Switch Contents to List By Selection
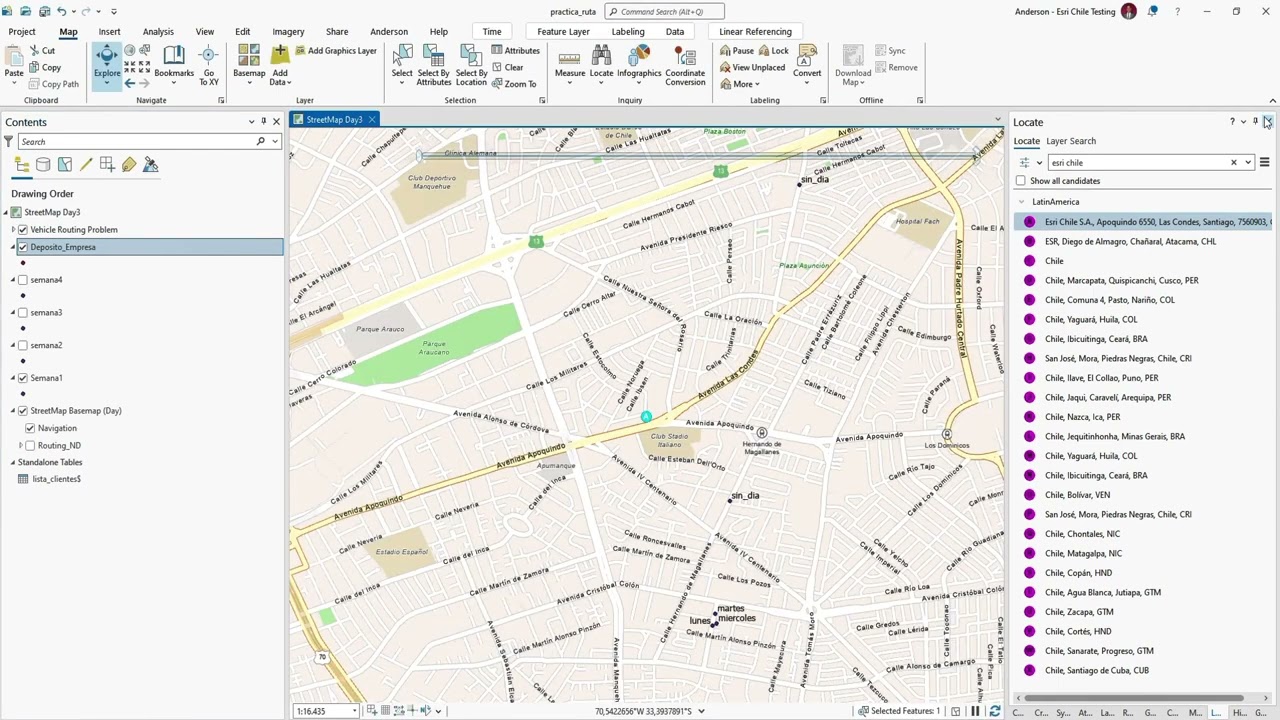1280x720 pixels. (x=65, y=165)
